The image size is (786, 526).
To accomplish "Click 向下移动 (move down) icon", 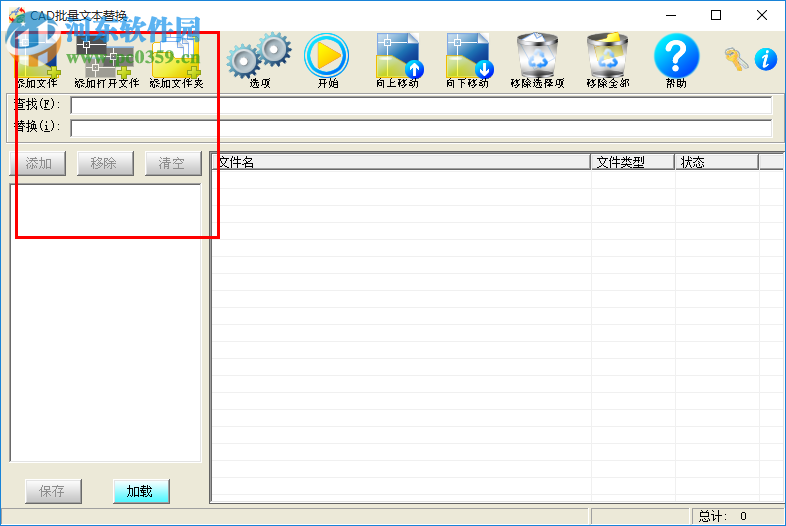I will point(467,60).
